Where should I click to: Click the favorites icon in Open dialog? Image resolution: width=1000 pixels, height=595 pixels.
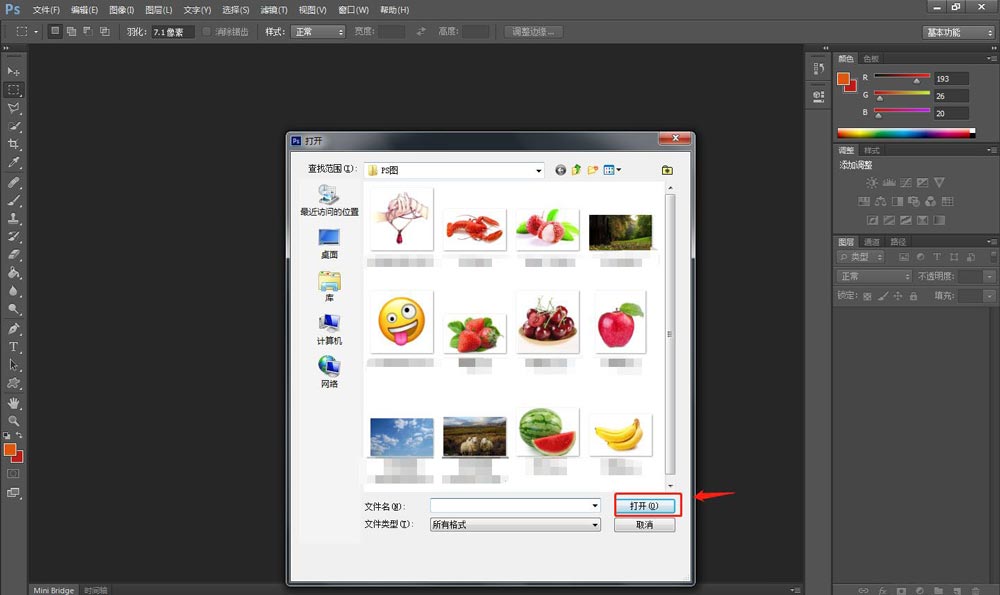pos(667,170)
